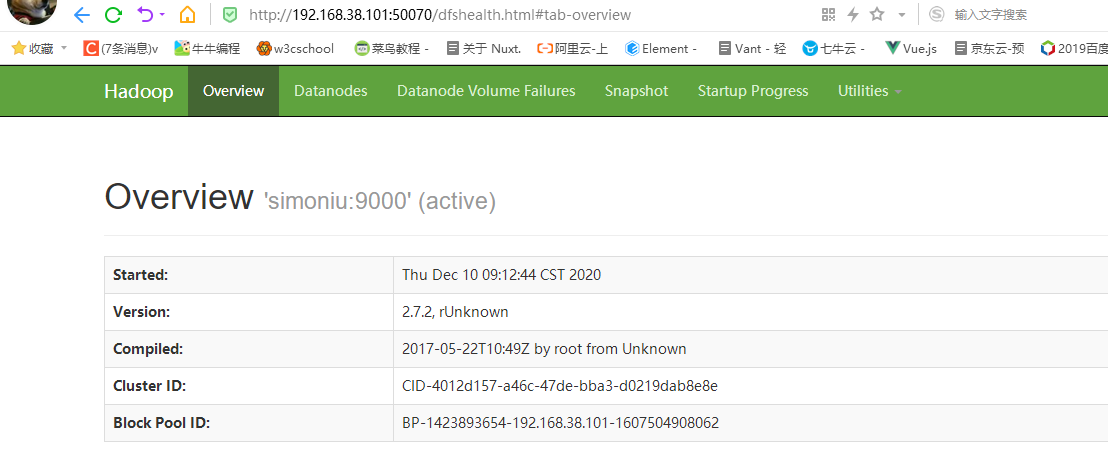Expand the undo history dropdown arrow
Screen dimensions: 1108x462
pyautogui.click(x=162, y=15)
